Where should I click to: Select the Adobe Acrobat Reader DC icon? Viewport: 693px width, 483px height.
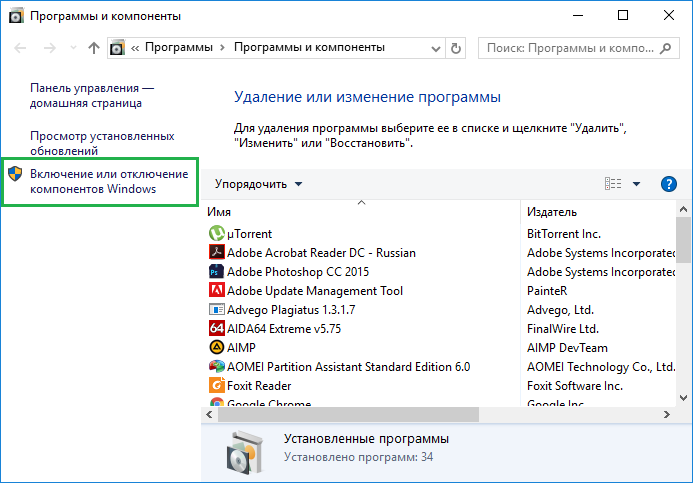click(216, 252)
